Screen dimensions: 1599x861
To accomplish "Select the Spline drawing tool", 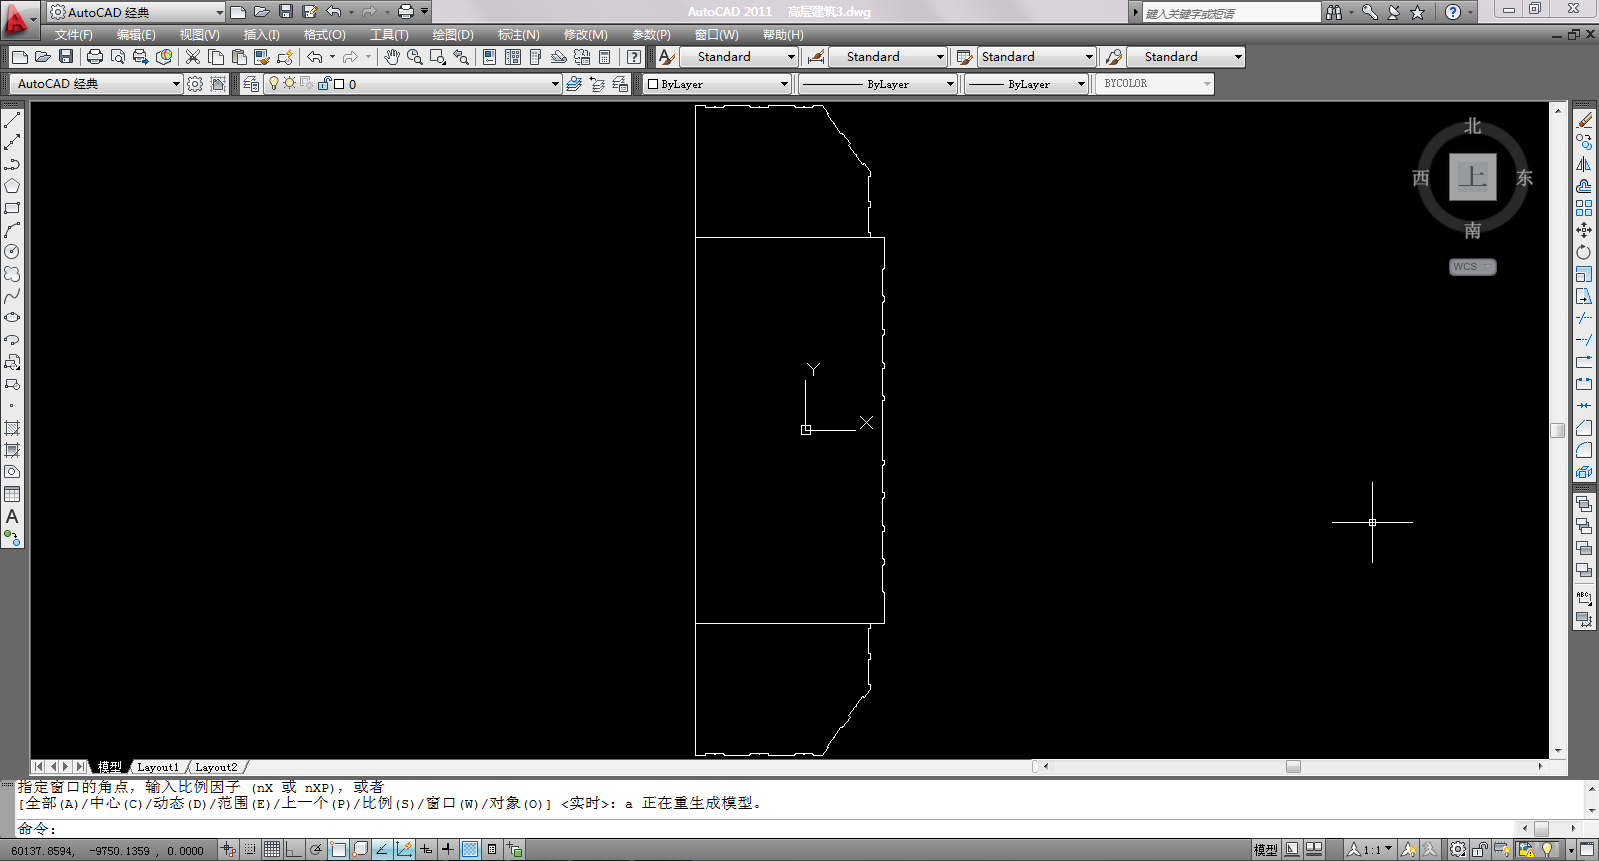I will click(x=12, y=296).
